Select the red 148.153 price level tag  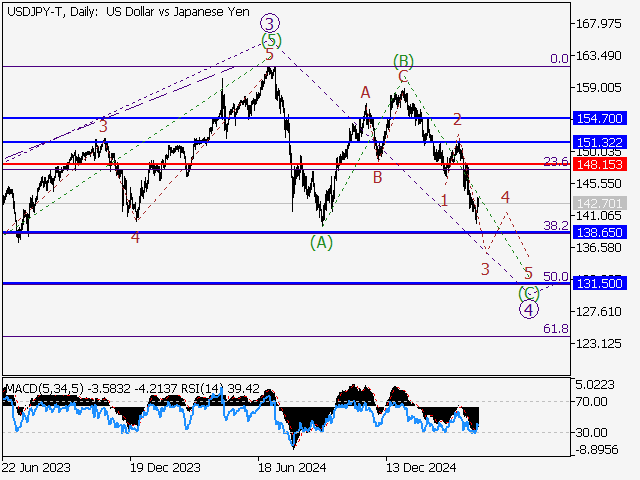click(x=601, y=163)
